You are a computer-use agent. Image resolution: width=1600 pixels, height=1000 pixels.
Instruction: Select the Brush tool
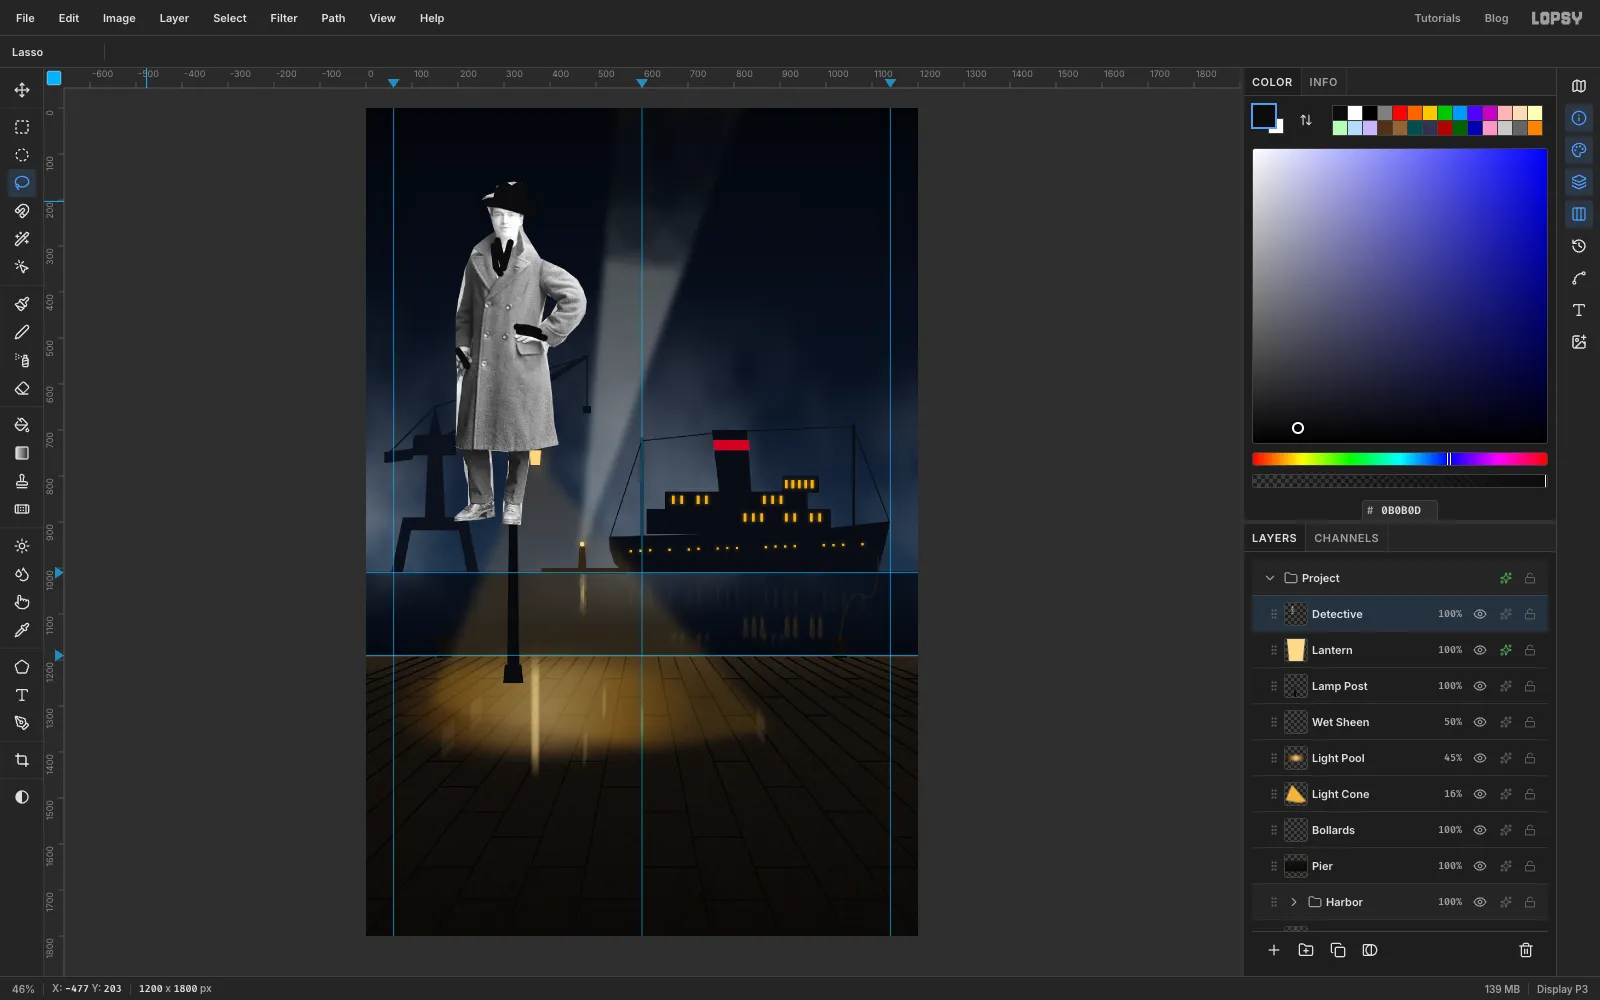pyautogui.click(x=22, y=304)
